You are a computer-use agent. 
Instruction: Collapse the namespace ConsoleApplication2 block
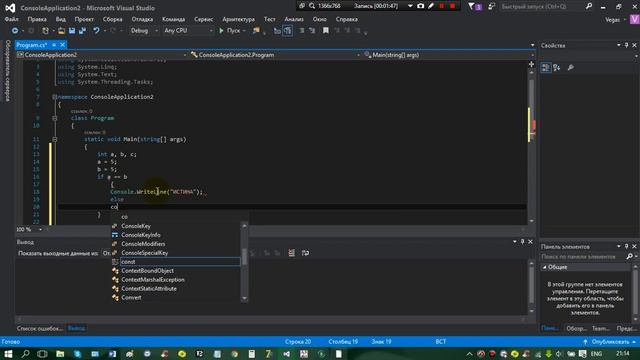coord(54,97)
